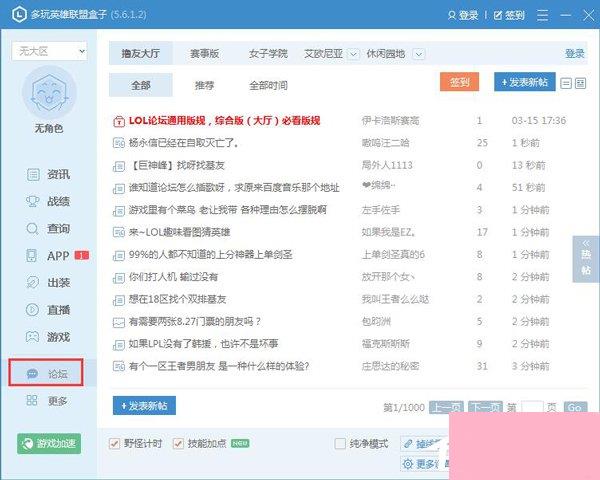Click the orange 签到 button
This screenshot has height=480, width=600.
click(x=460, y=82)
